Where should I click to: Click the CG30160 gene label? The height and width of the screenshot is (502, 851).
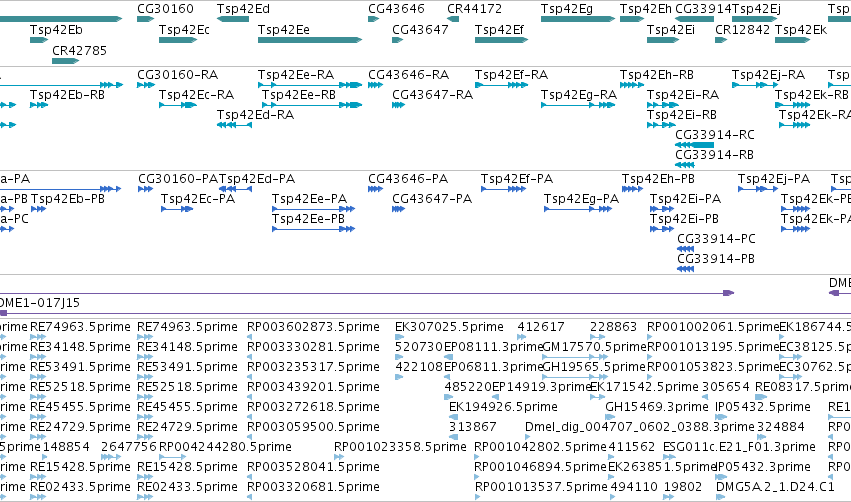click(165, 9)
